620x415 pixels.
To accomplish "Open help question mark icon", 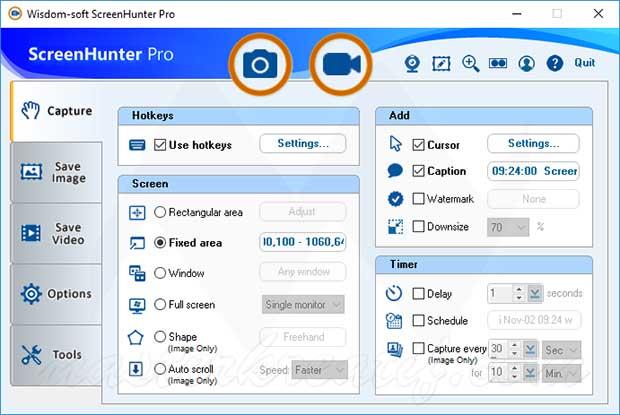I will click(555, 63).
